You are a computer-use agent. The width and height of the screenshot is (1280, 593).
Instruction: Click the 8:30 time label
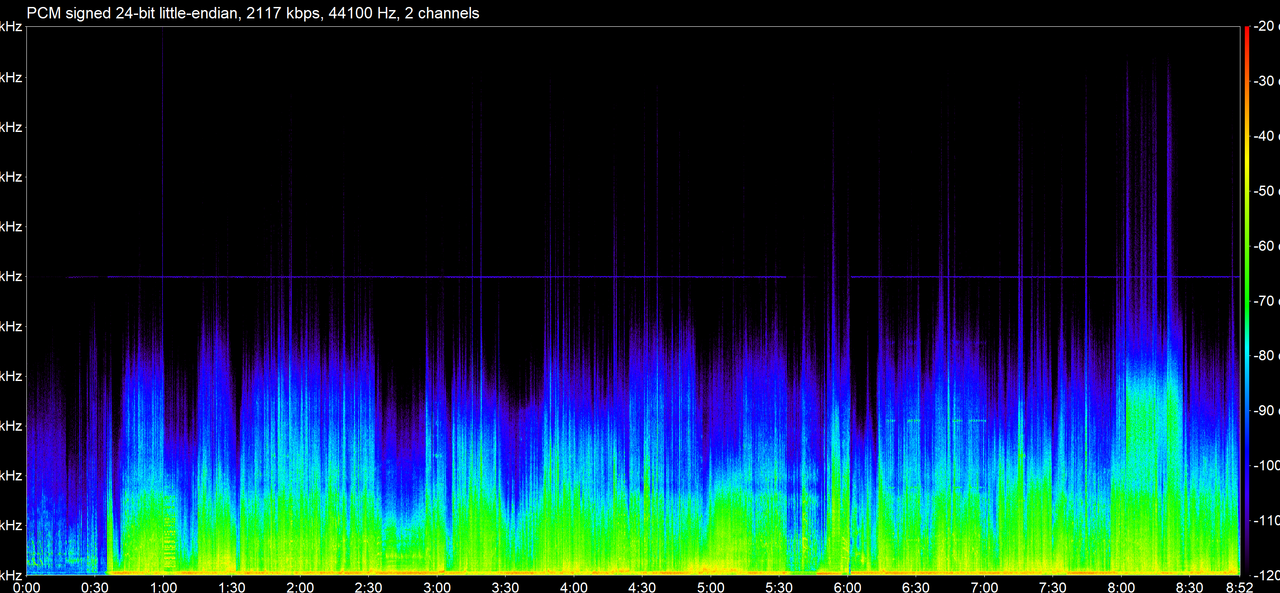pyautogui.click(x=1189, y=586)
